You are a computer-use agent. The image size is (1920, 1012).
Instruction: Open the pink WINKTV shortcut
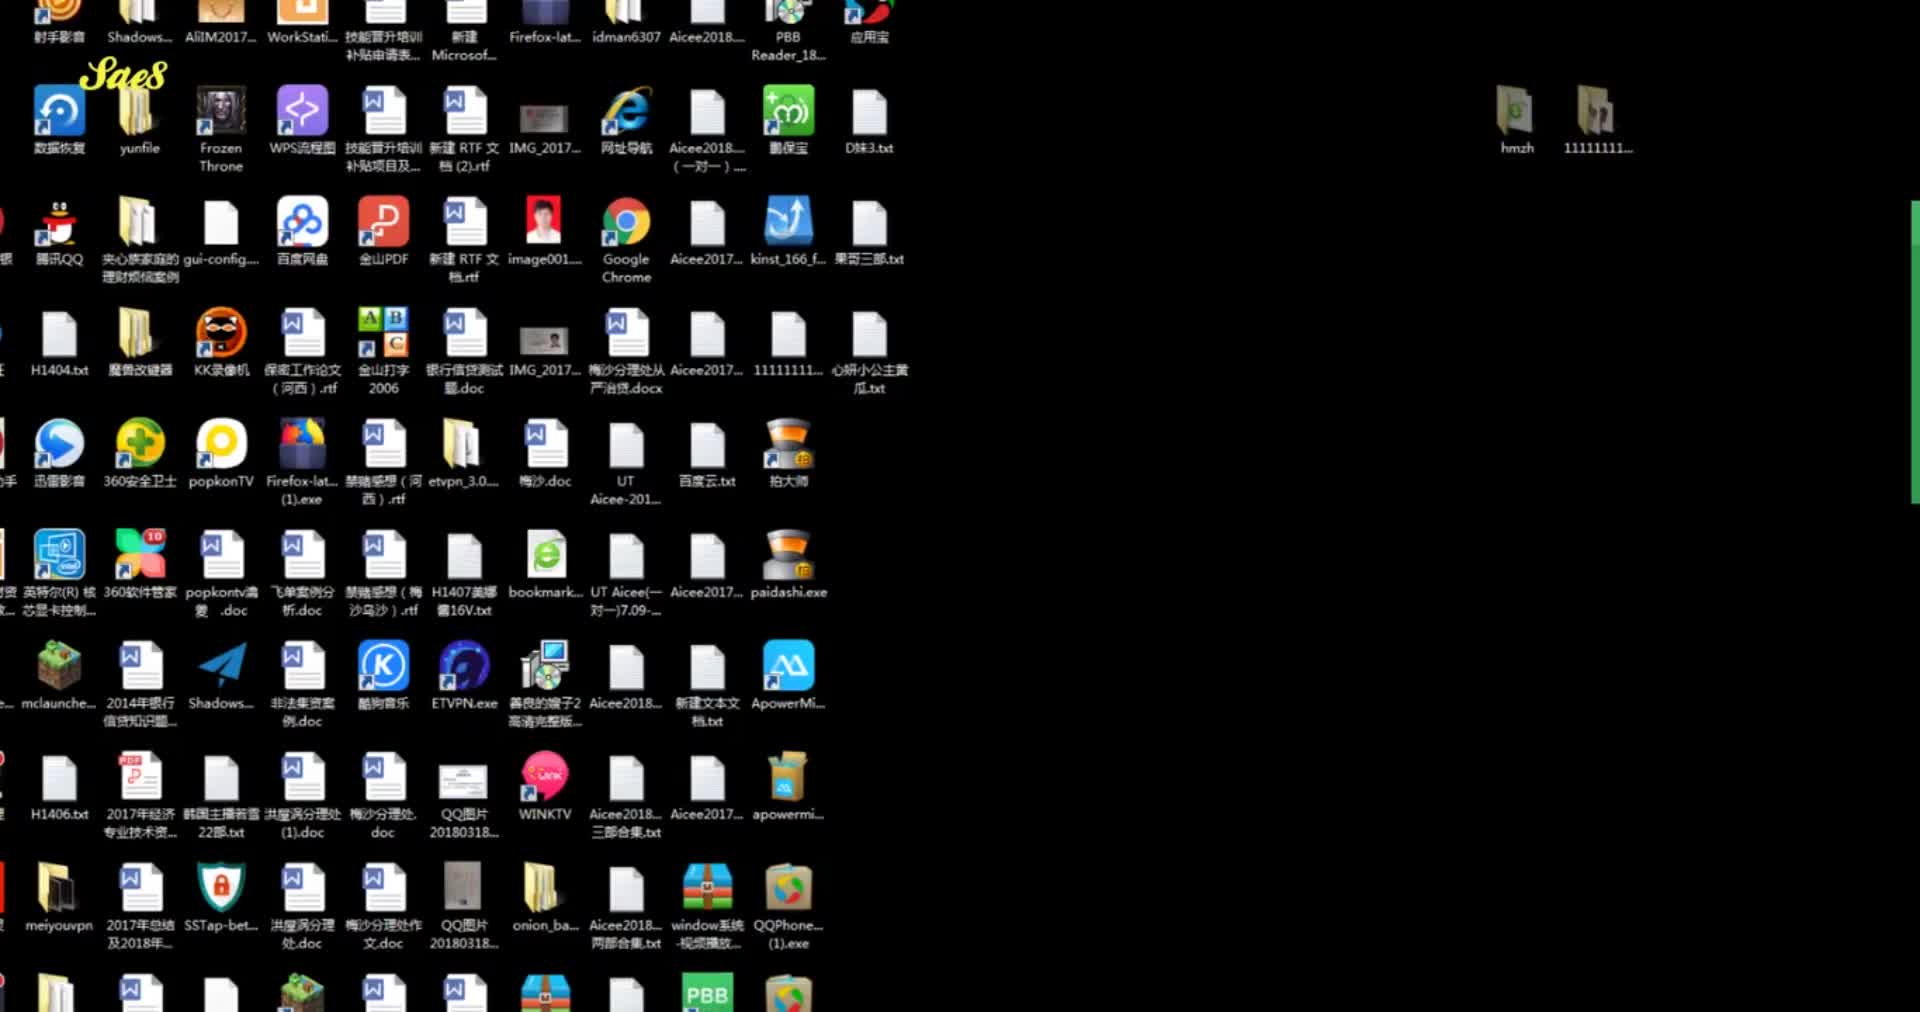[545, 778]
